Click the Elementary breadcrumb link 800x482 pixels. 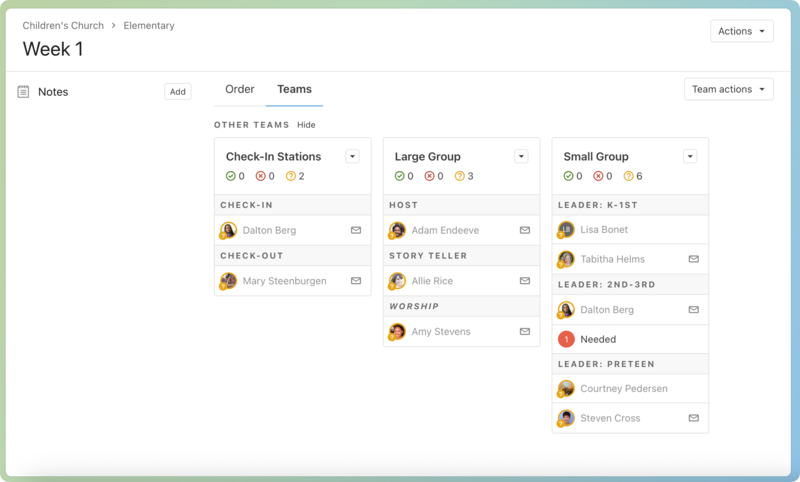(149, 26)
